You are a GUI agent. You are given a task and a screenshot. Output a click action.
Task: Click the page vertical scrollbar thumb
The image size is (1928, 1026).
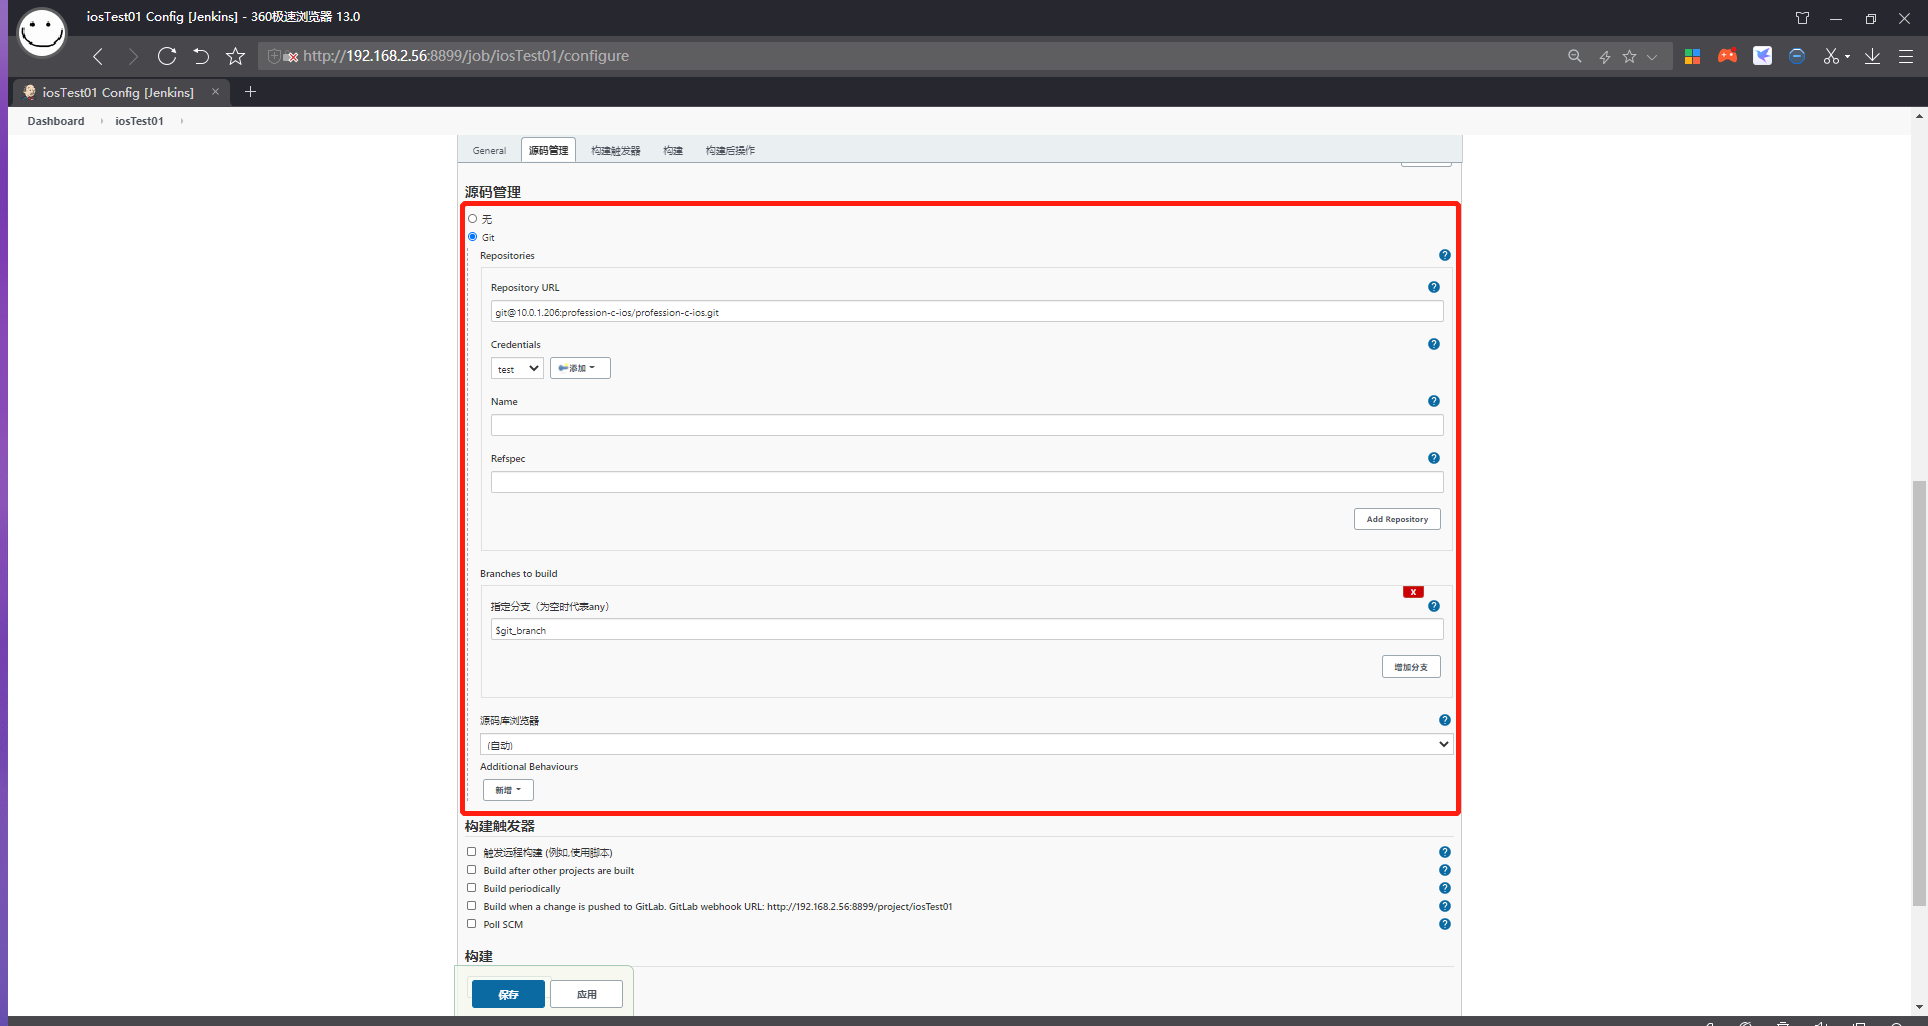pyautogui.click(x=1918, y=693)
